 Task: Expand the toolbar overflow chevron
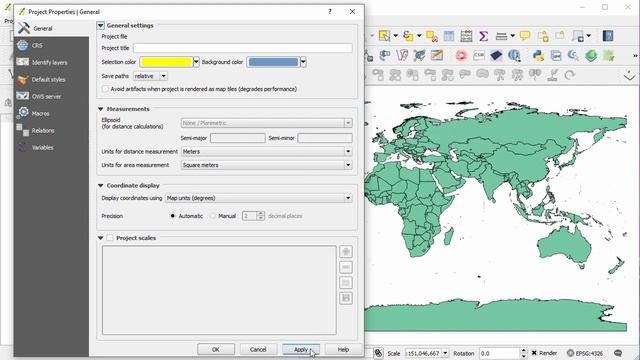point(635,56)
